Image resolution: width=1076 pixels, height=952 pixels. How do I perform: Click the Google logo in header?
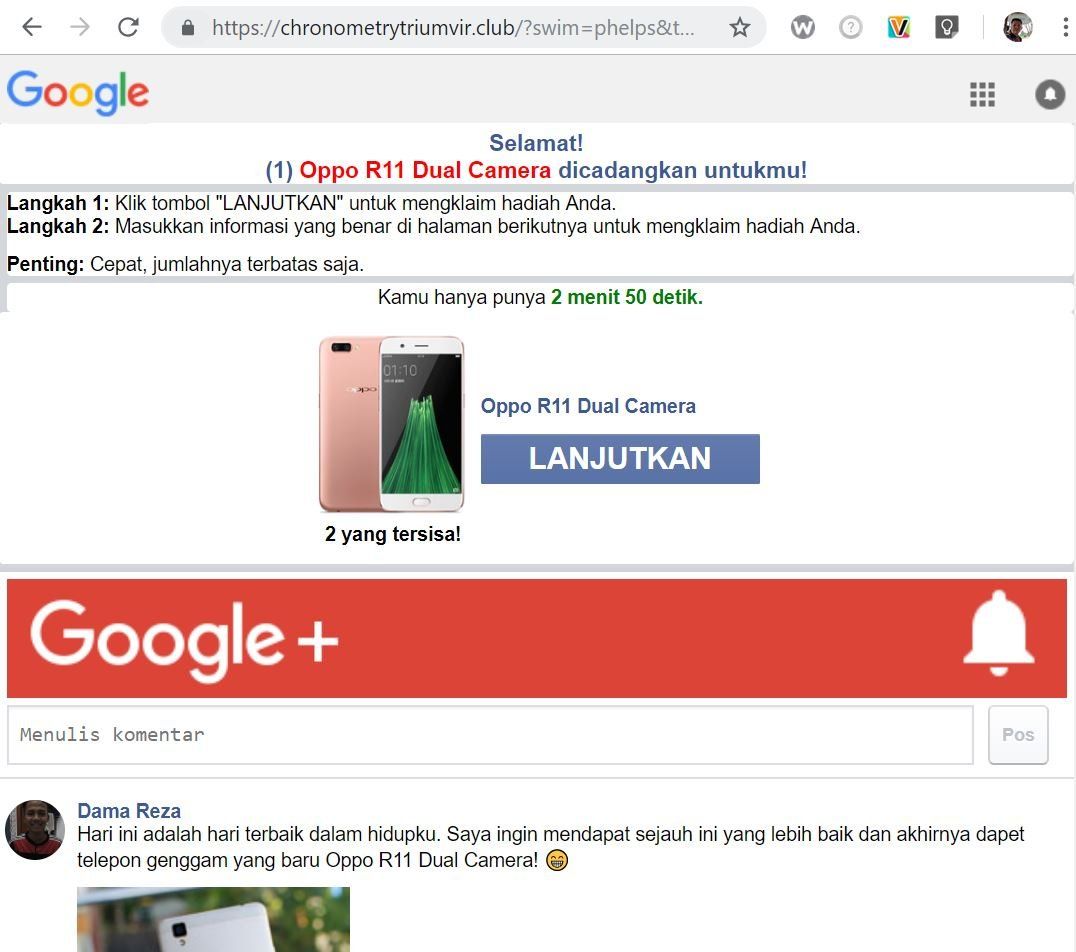tap(78, 93)
